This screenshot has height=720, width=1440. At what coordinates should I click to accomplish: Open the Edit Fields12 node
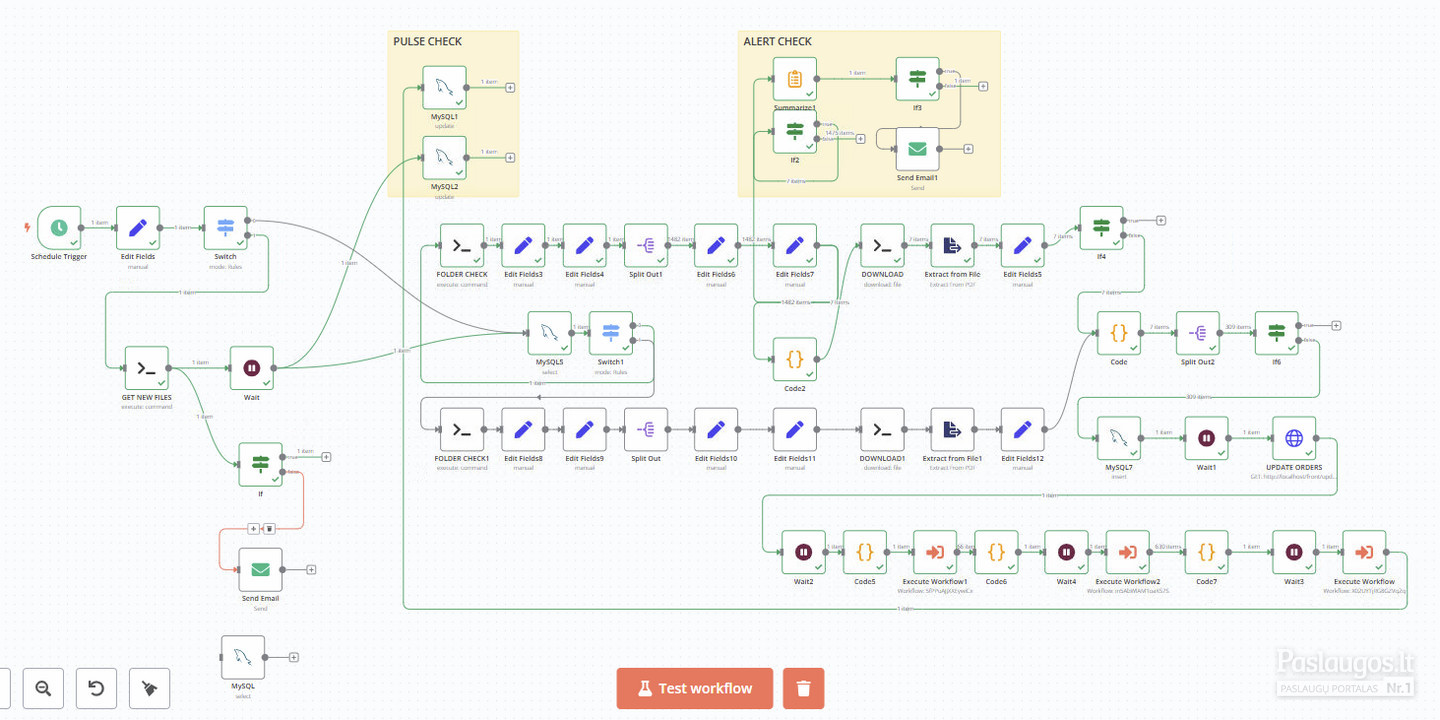pyautogui.click(x=1022, y=430)
